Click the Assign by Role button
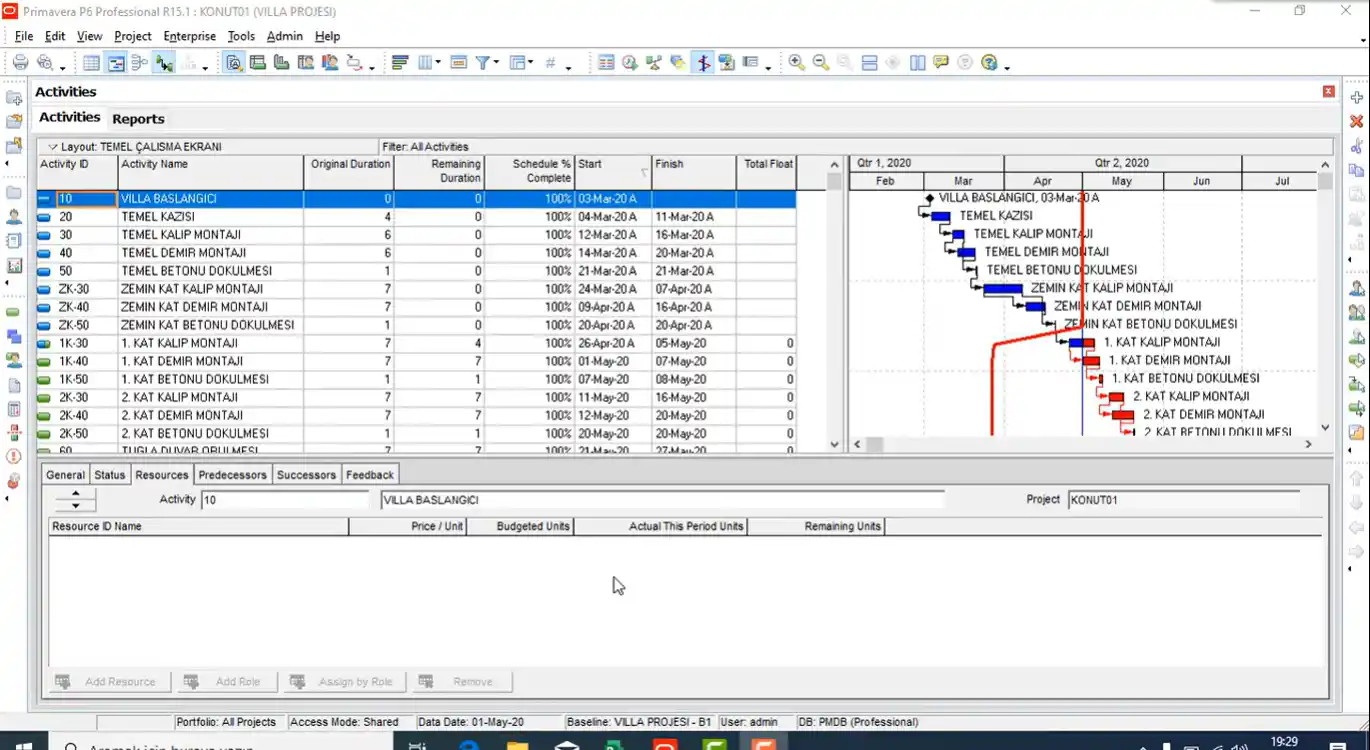Image resolution: width=1370 pixels, height=750 pixels. [343, 682]
